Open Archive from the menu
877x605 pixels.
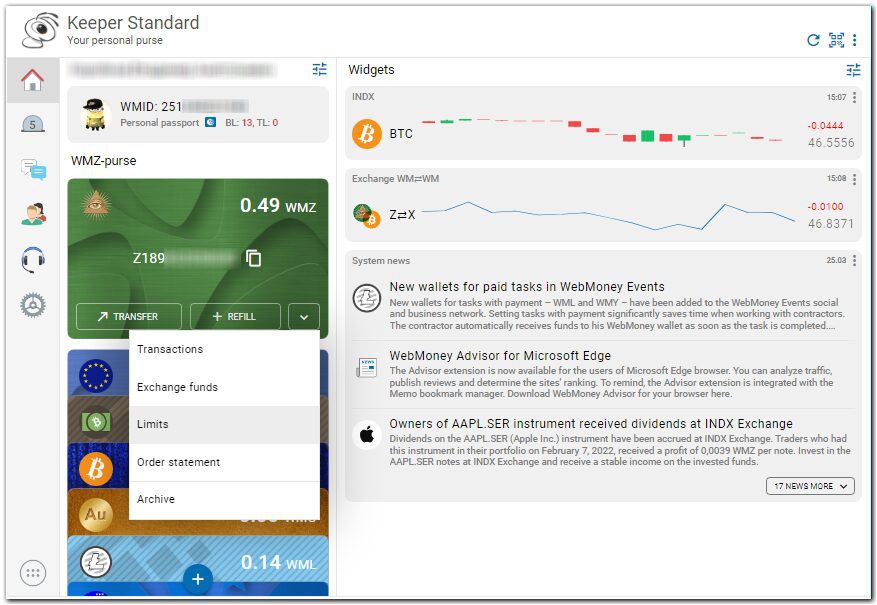tap(224, 499)
